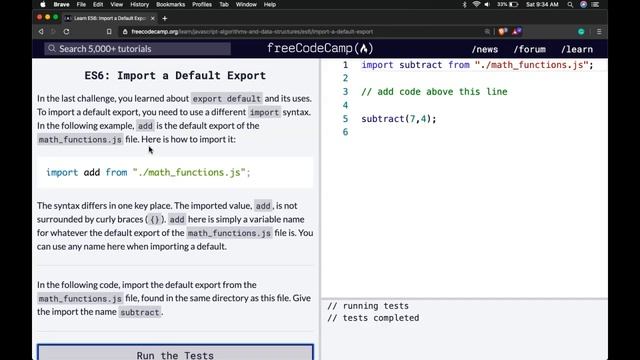Click the Wi-Fi status icon
Screen dimensions: 640x360
point(476,4)
